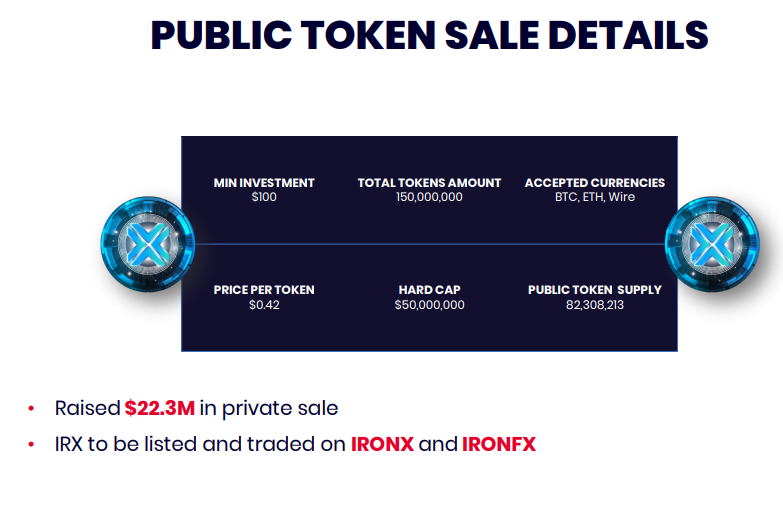Select the Total Tokens Amount label
The image size is (783, 511).
tap(429, 183)
